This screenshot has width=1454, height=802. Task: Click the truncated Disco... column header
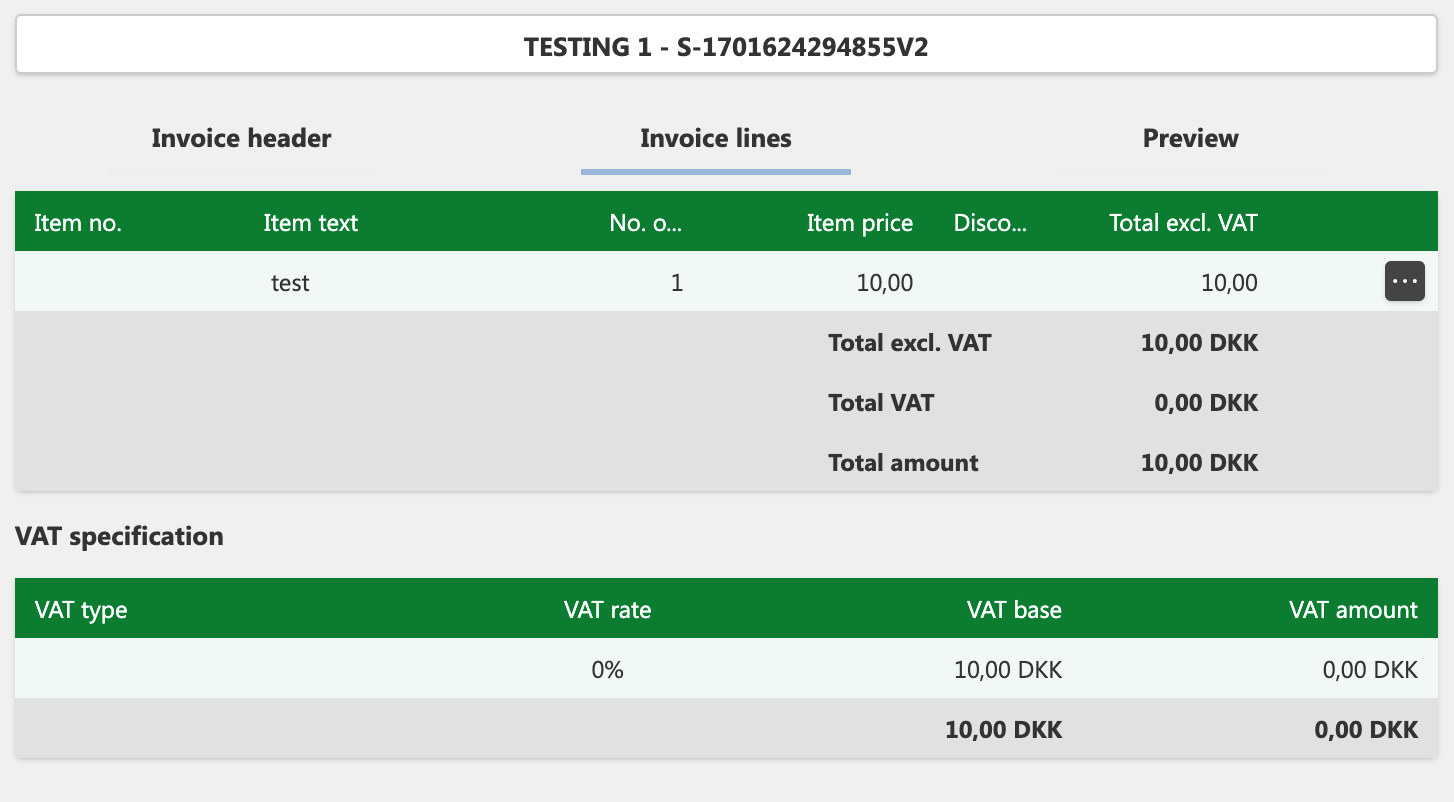pyautogui.click(x=990, y=223)
